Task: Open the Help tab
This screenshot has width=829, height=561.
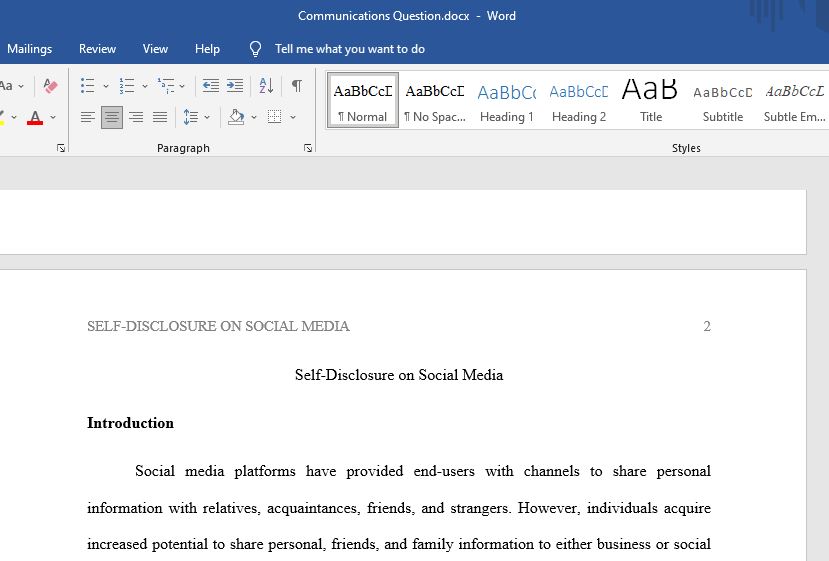Action: (207, 49)
